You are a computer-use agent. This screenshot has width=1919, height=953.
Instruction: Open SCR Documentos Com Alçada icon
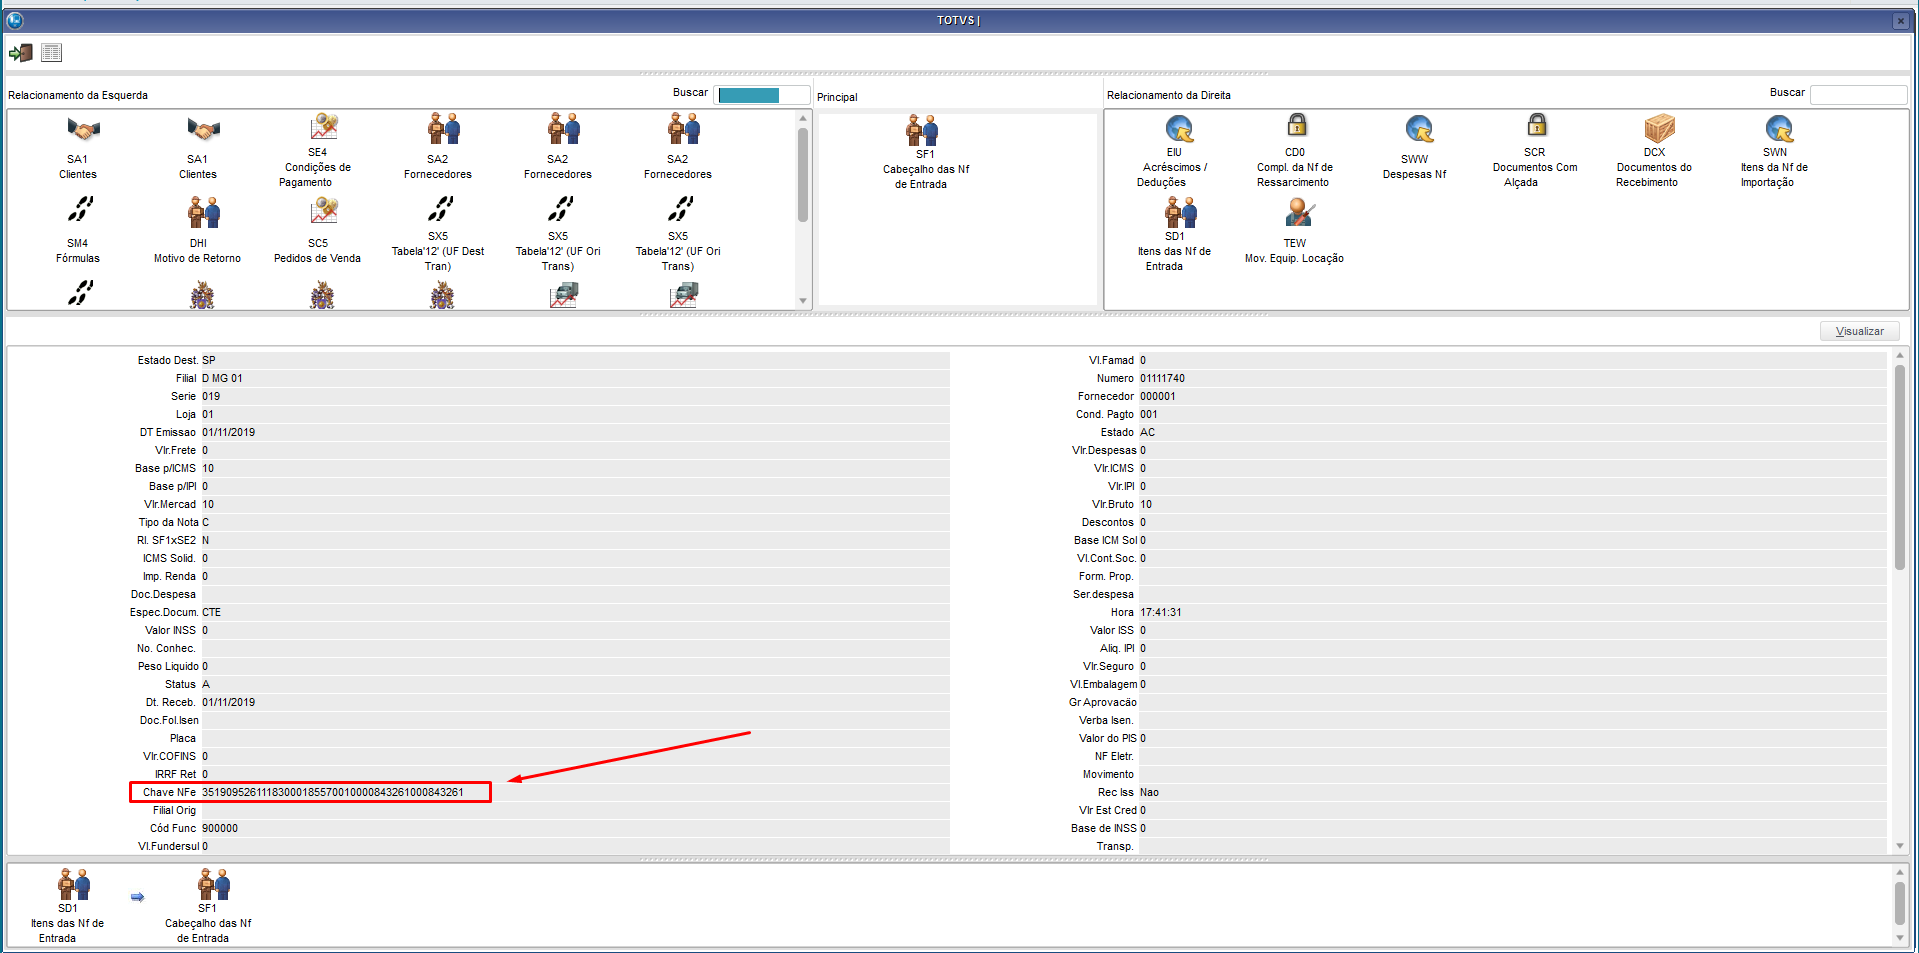(1537, 125)
